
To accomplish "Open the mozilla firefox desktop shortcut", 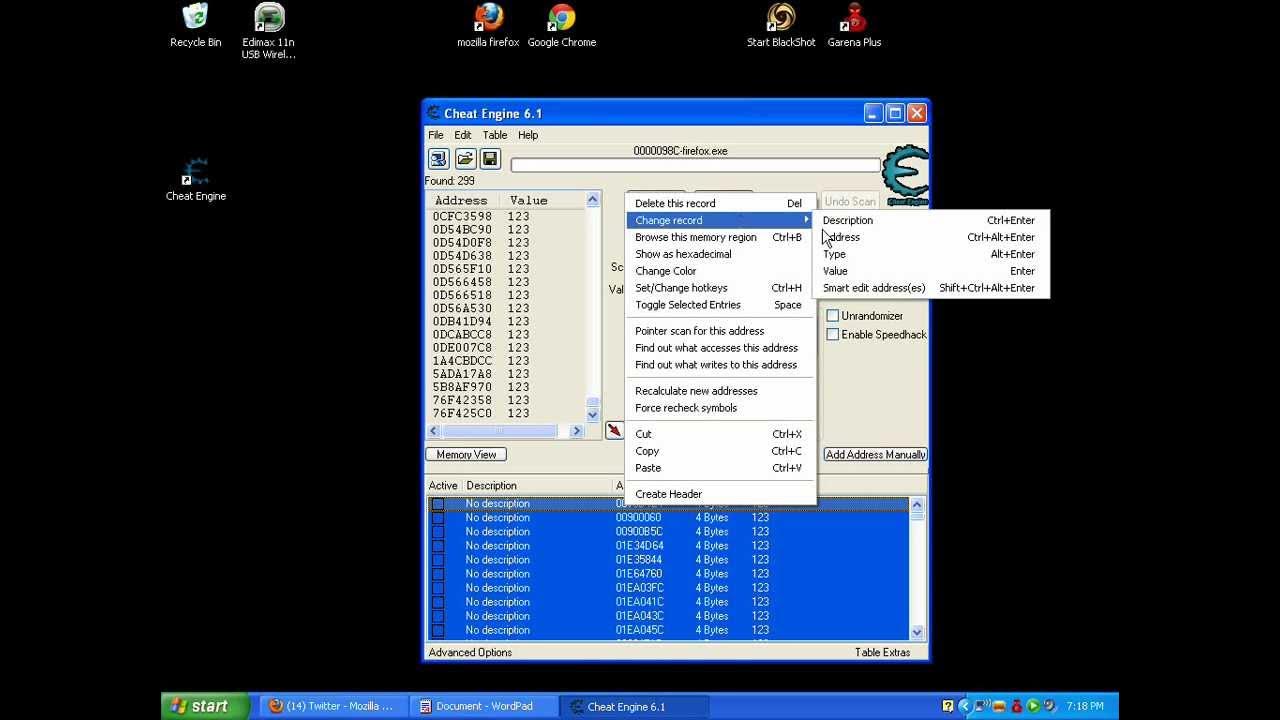I will click(488, 26).
